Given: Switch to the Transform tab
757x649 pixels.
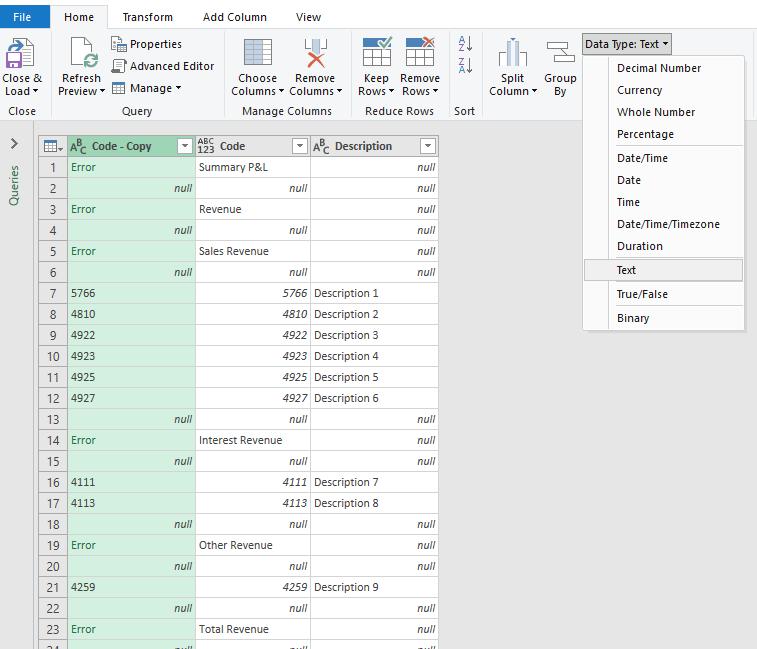Looking at the screenshot, I should click(x=148, y=17).
